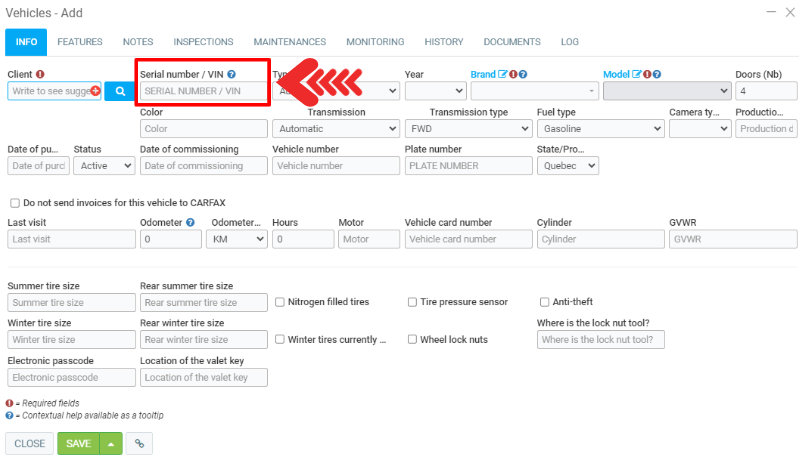The height and width of the screenshot is (457, 801).
Task: Click the edit icon next to Model
Action: [637, 74]
